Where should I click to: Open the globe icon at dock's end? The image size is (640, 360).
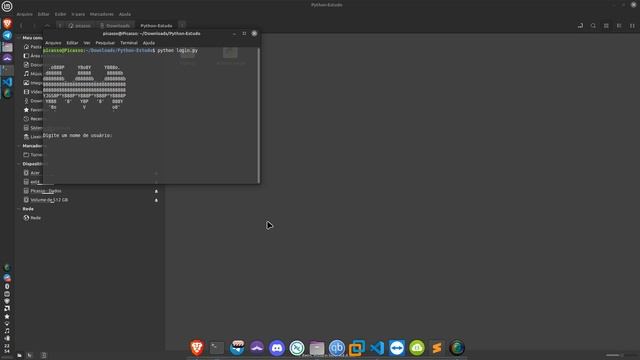(x=457, y=348)
